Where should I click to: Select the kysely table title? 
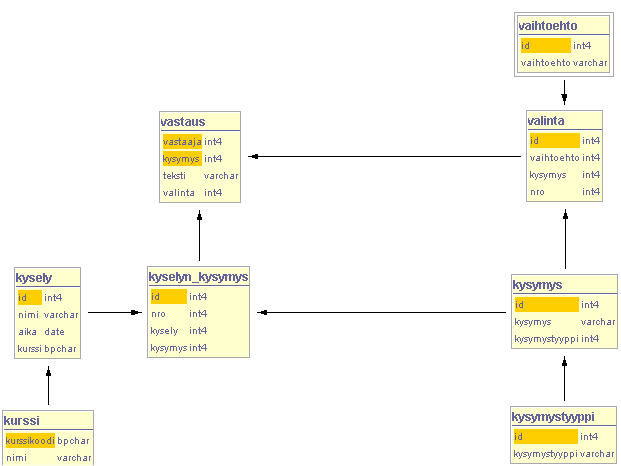pos(34,278)
